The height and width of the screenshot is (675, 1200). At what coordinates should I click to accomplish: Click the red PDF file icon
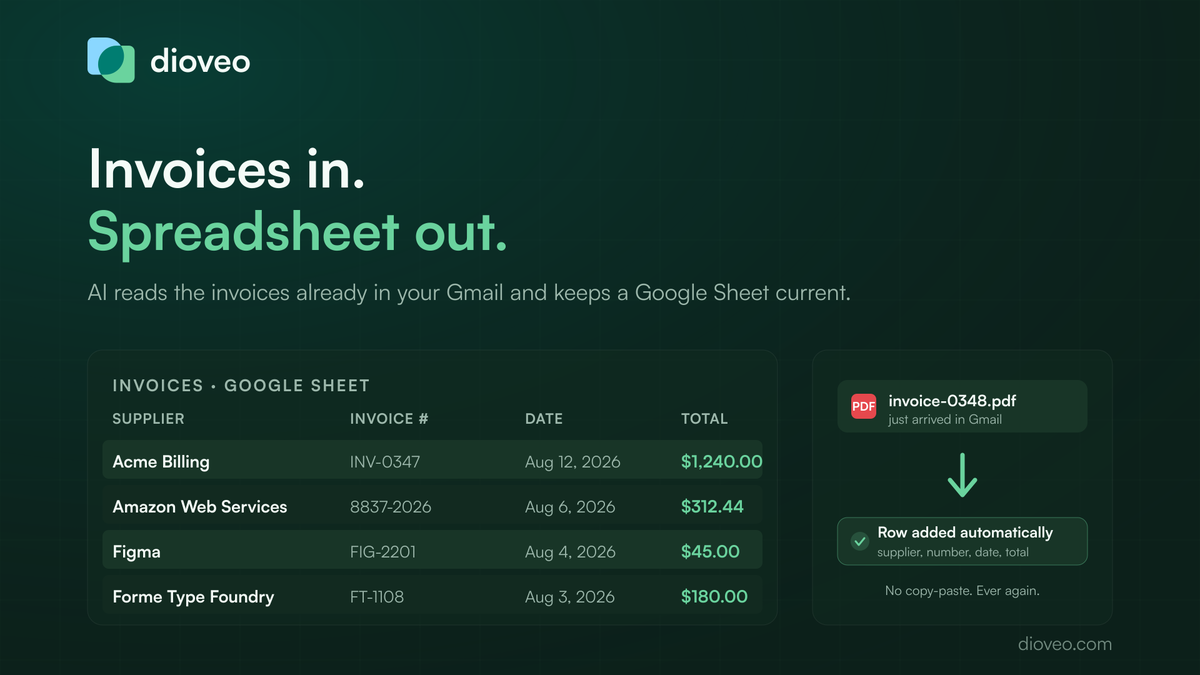(x=863, y=406)
